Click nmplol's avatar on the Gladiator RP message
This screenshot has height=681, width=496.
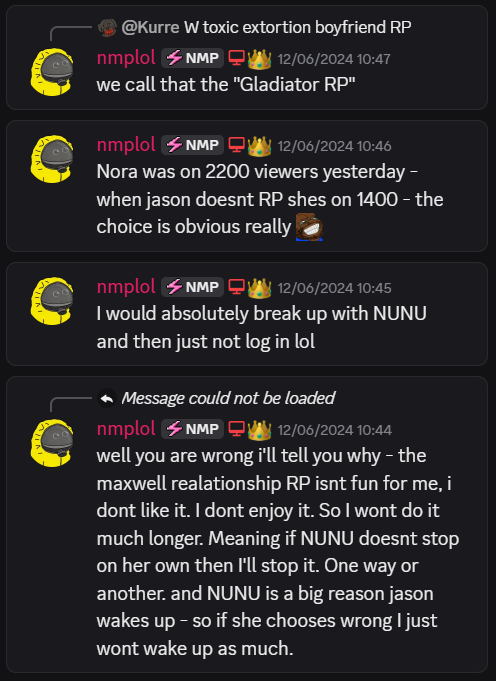click(x=52, y=72)
